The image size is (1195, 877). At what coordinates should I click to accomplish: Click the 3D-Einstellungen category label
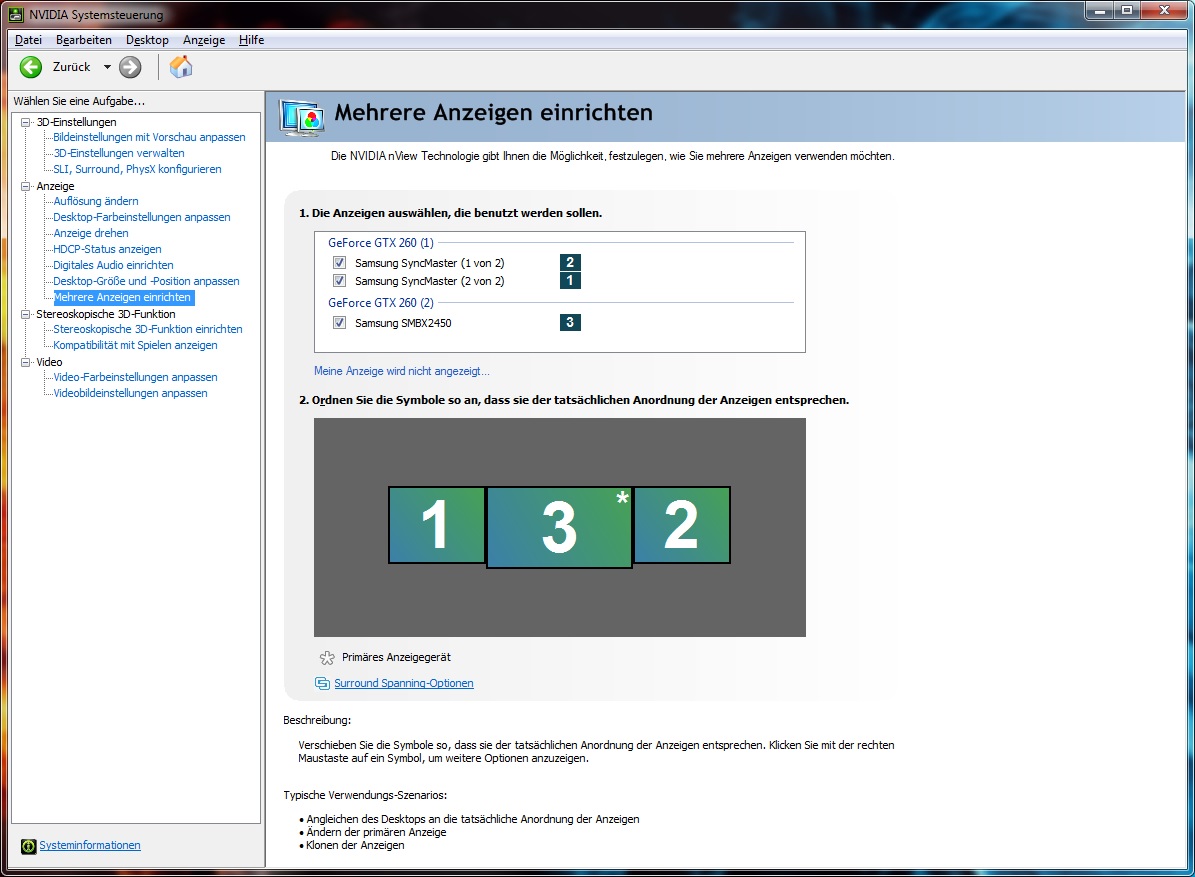(x=76, y=122)
